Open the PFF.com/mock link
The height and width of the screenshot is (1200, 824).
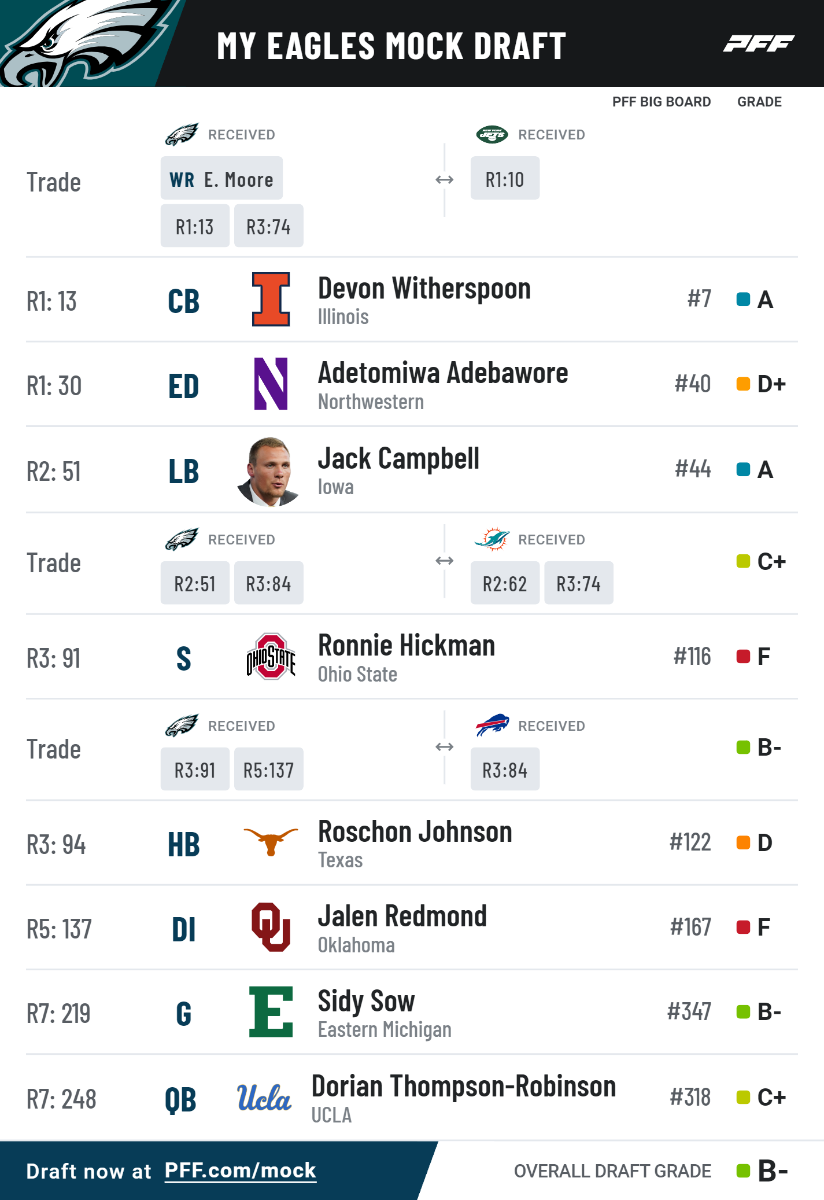point(240,1171)
